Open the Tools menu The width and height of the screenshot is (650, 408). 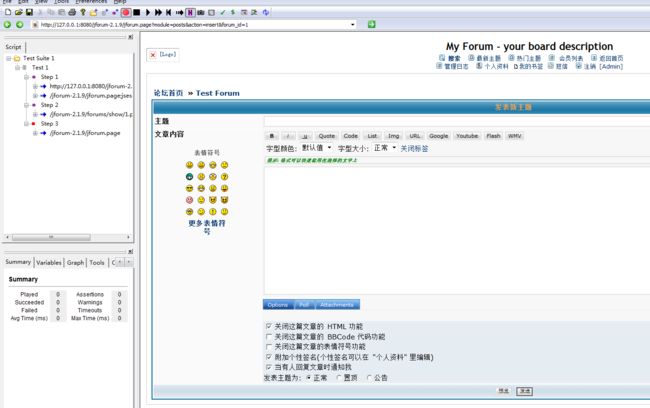tap(61, 2)
